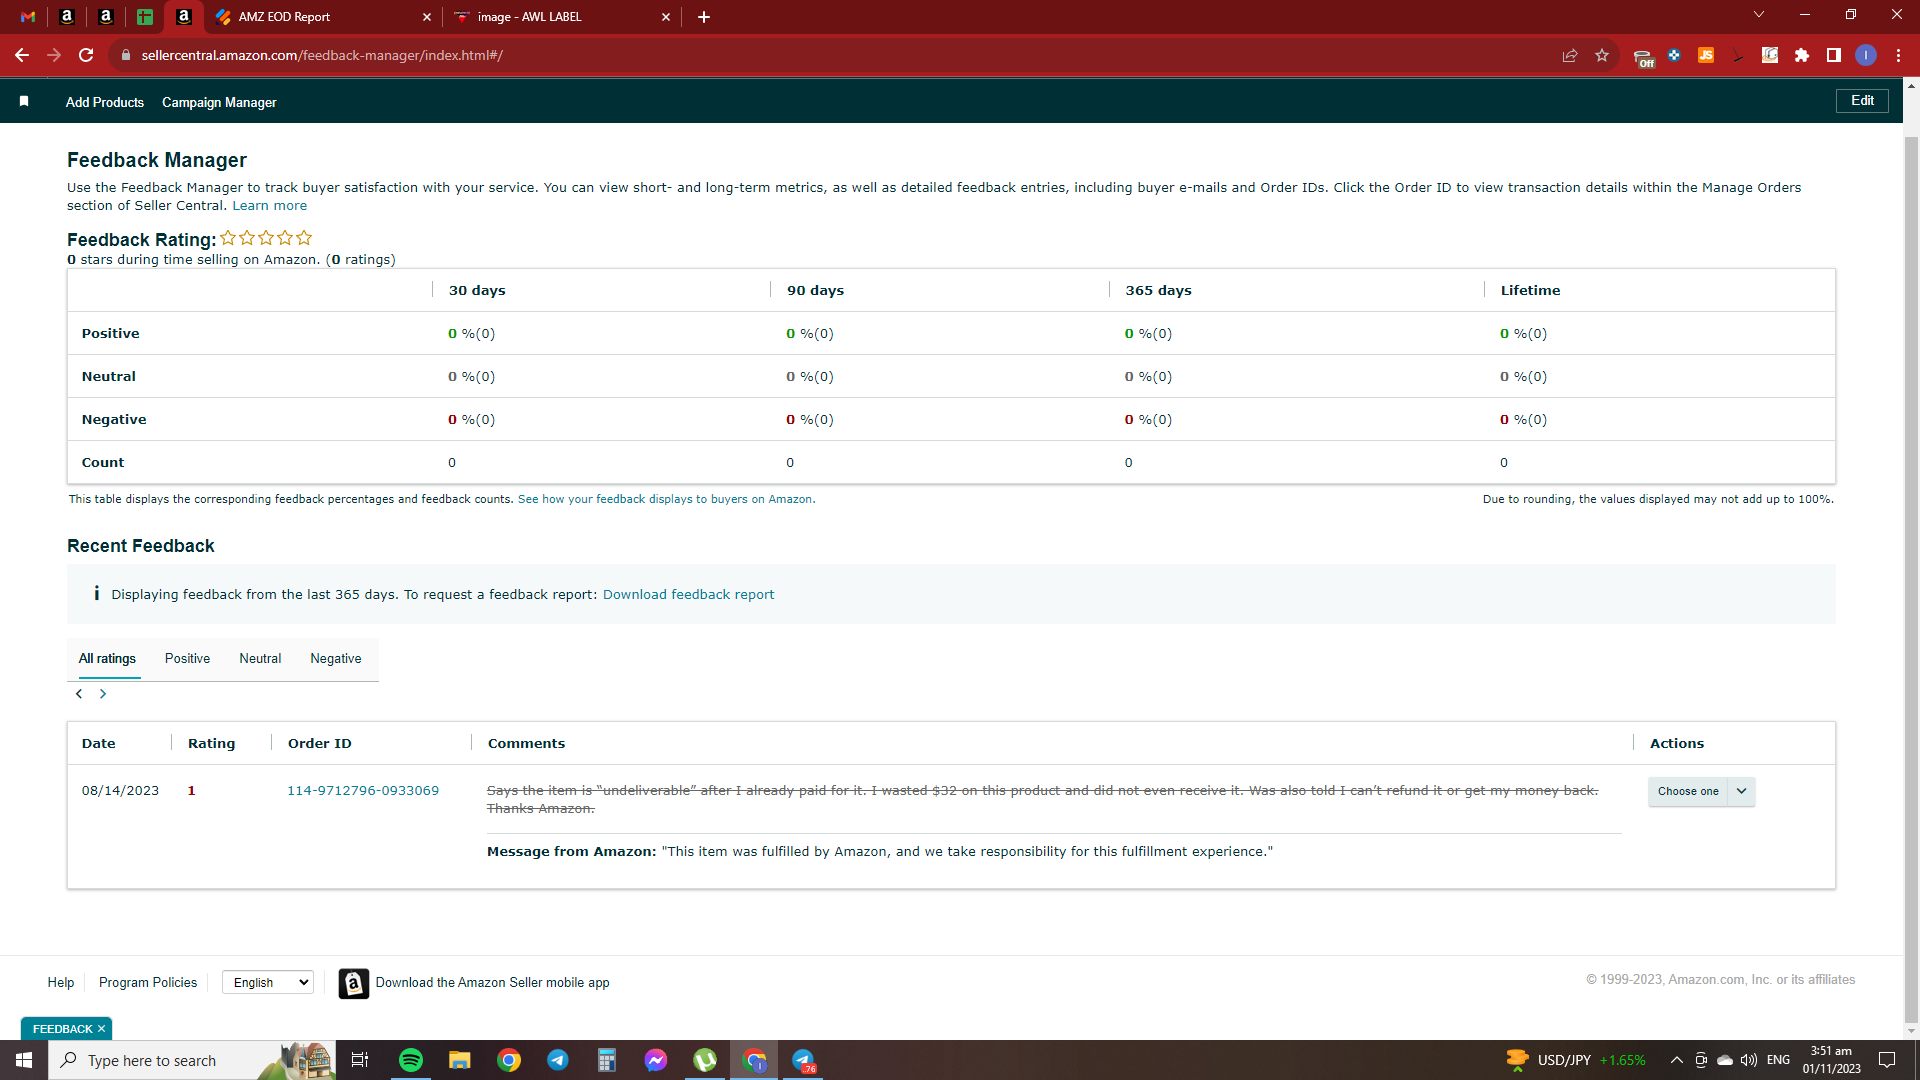Open the orange JS extension
Screen dimensions: 1920x1080
pos(1706,55)
